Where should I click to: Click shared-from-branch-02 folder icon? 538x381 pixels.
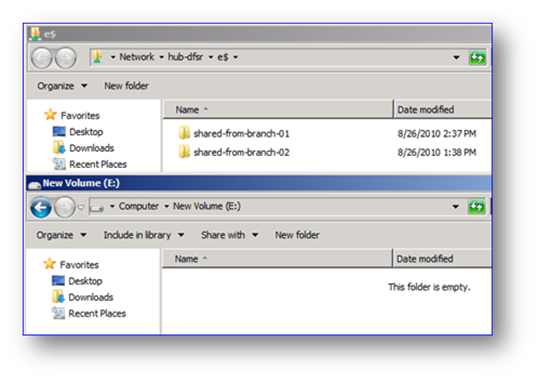click(x=184, y=152)
